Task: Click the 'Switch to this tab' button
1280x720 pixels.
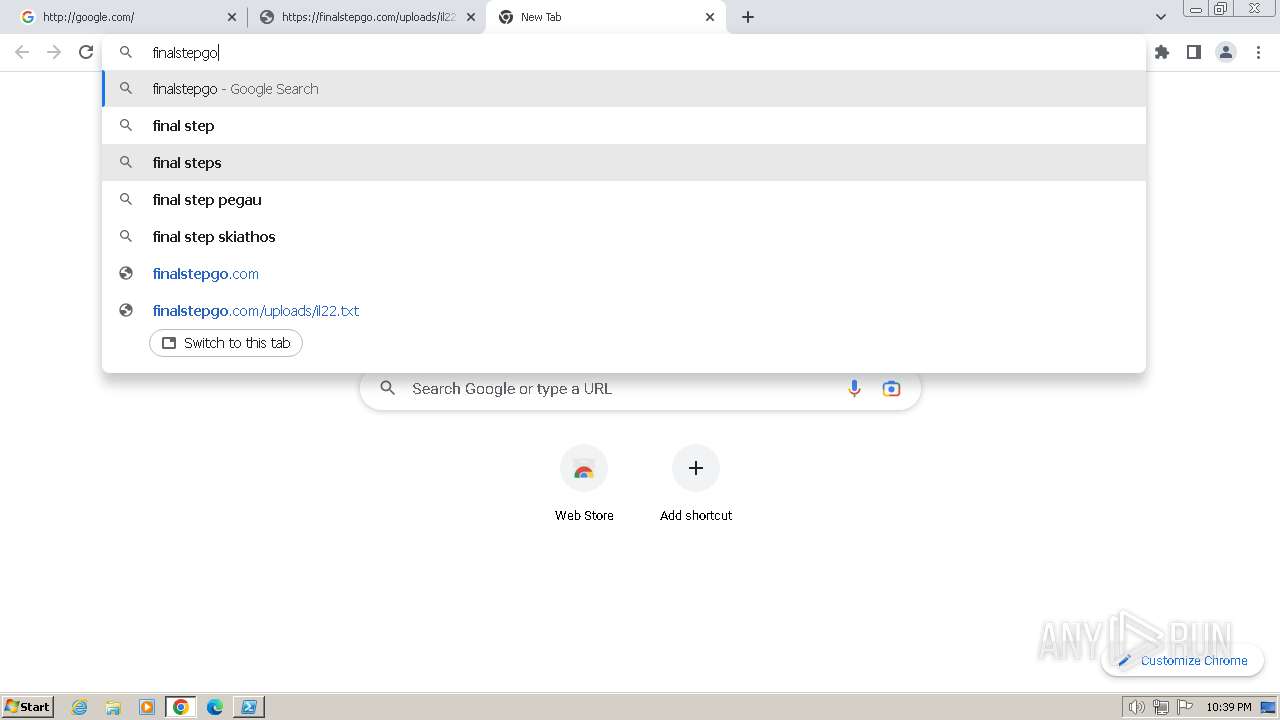Action: [x=226, y=343]
